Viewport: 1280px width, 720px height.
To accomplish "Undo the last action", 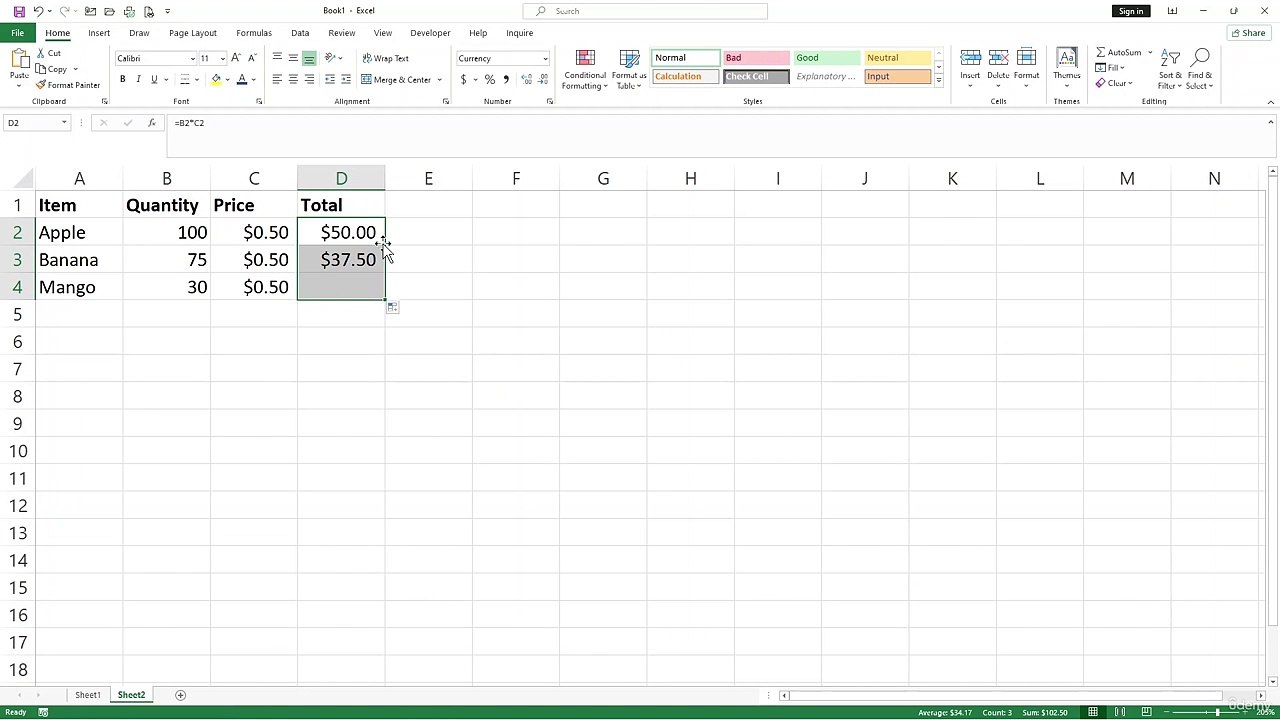I will click(38, 11).
